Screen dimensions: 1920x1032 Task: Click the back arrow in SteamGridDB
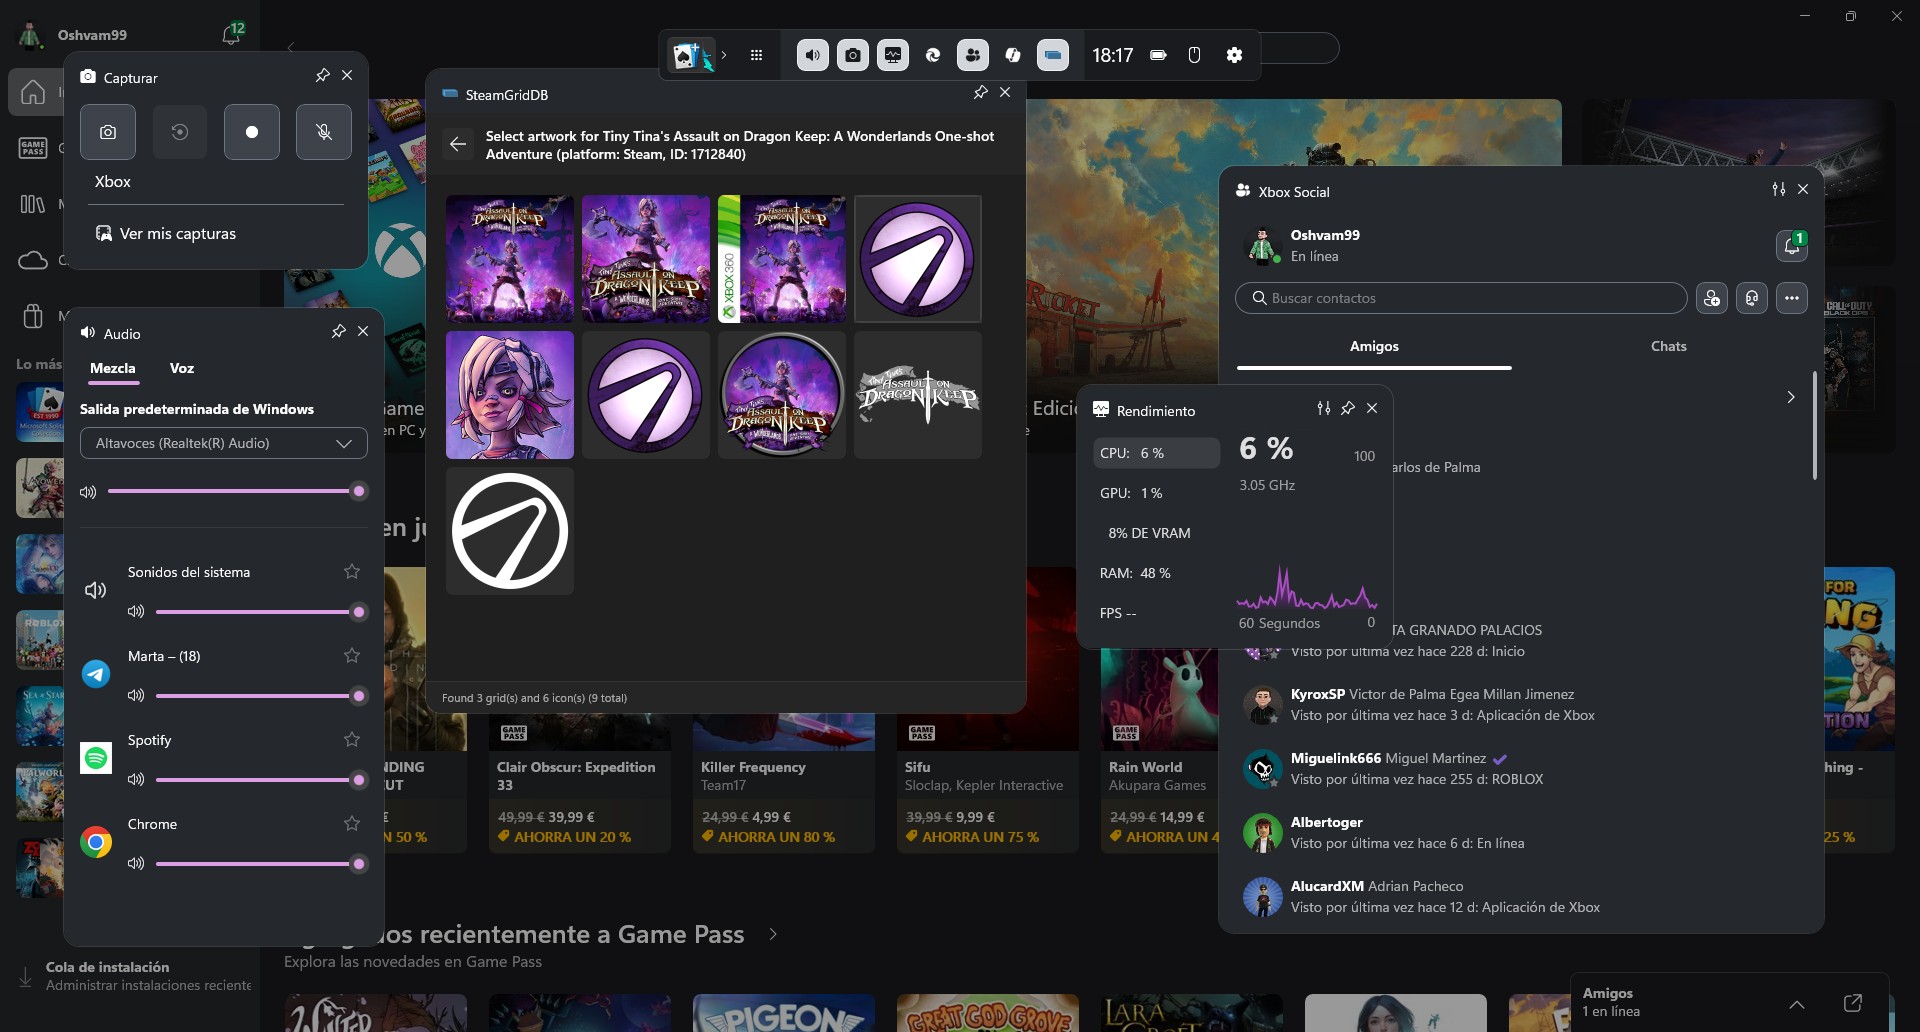tap(458, 144)
